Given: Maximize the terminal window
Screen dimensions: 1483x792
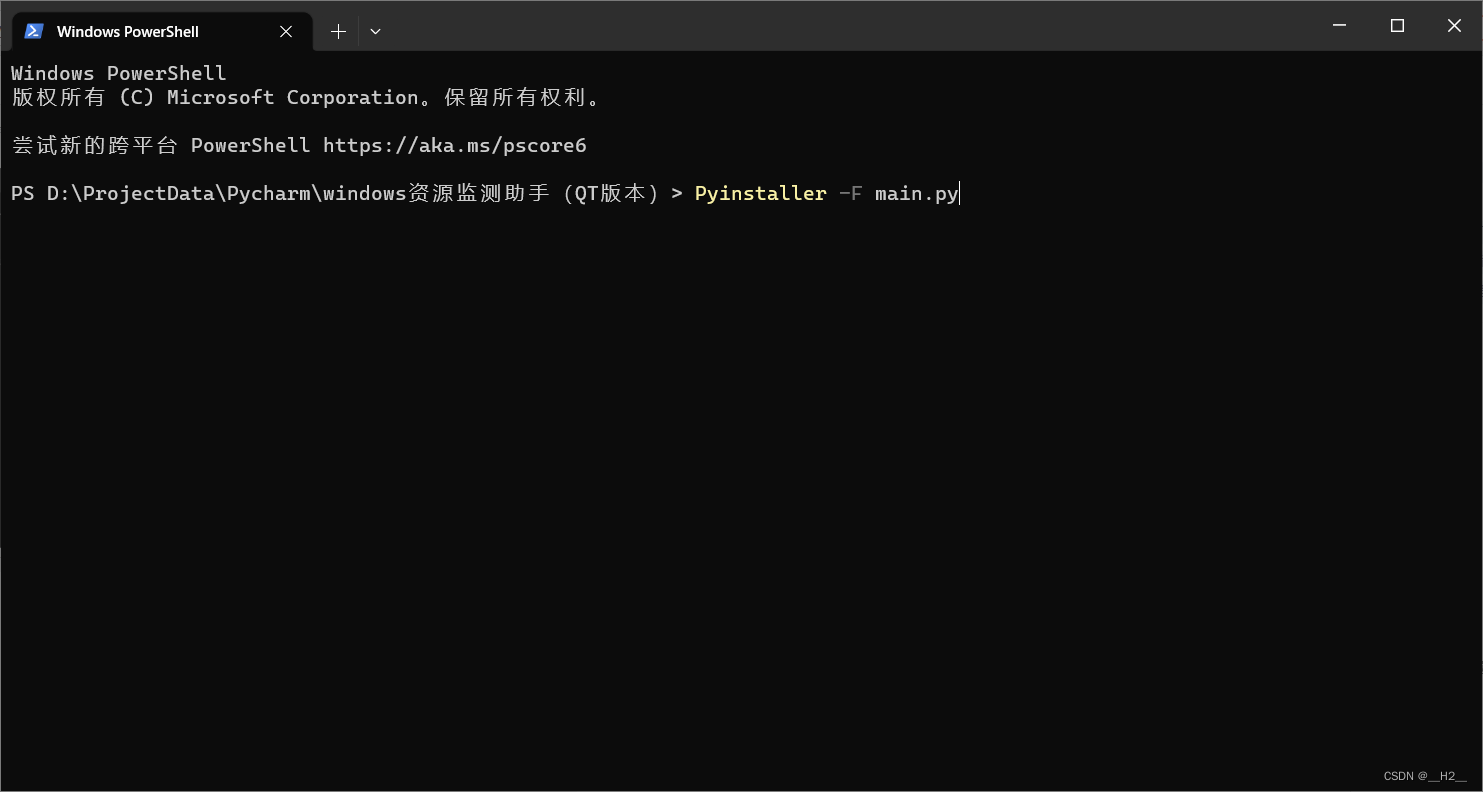Looking at the screenshot, I should (x=1397, y=25).
